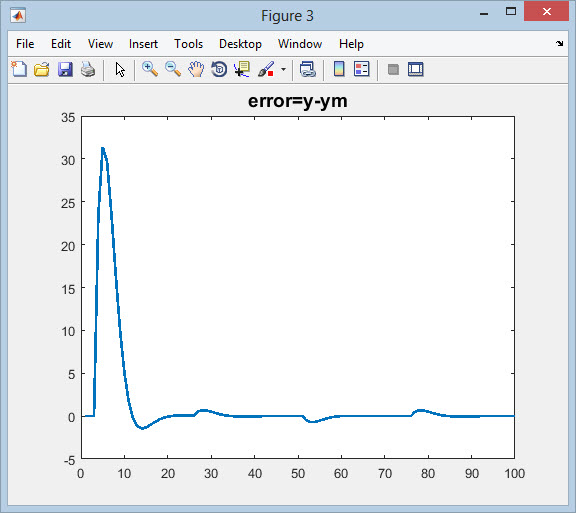Save the figure with the floppy icon

65,69
